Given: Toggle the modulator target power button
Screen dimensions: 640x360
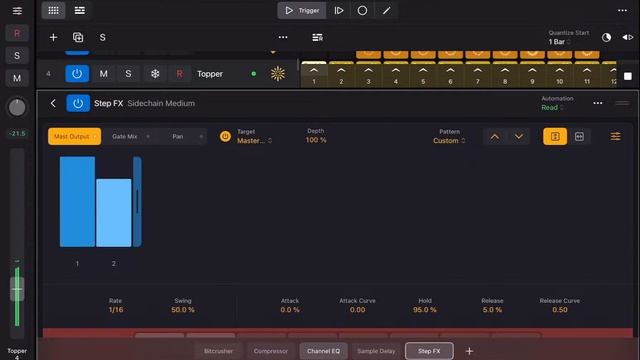Looking at the screenshot, I should [225, 136].
